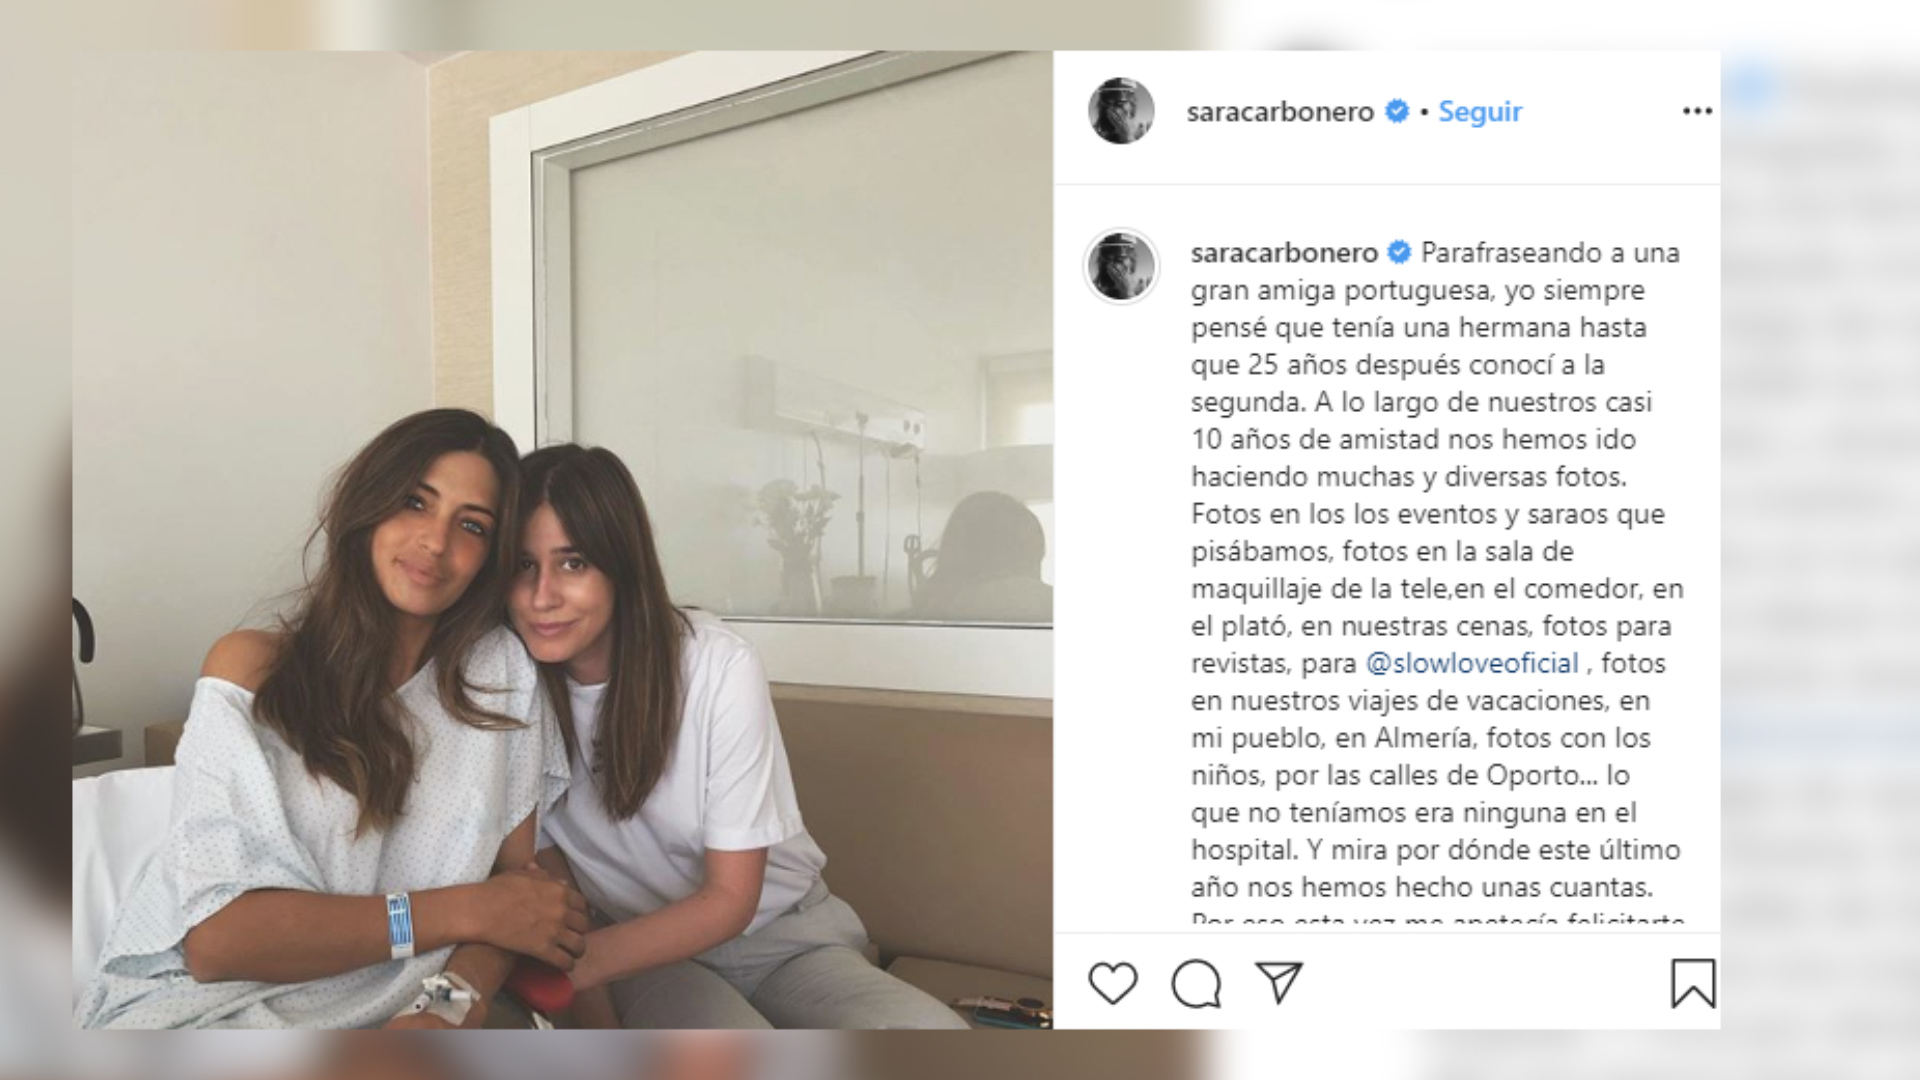Click the hospital wristband in the photo
The width and height of the screenshot is (1920, 1080).
pos(399,925)
